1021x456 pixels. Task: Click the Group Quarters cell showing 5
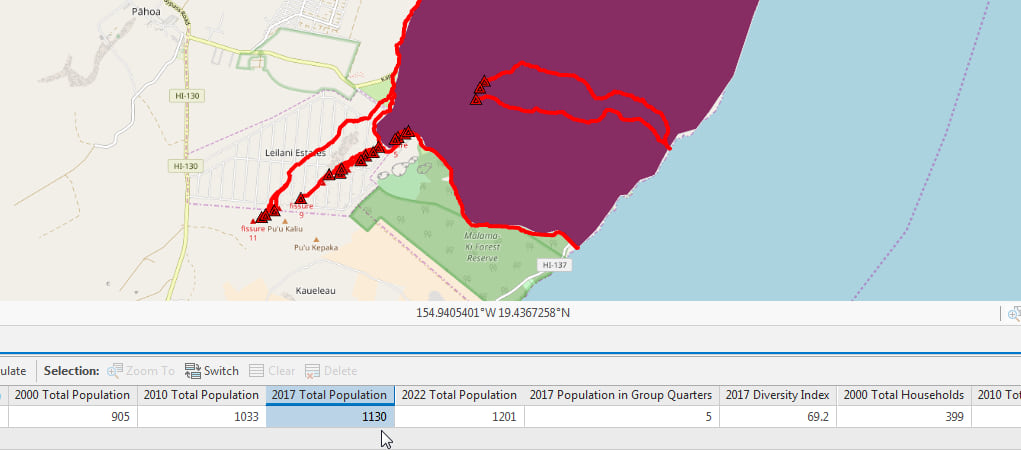621,416
